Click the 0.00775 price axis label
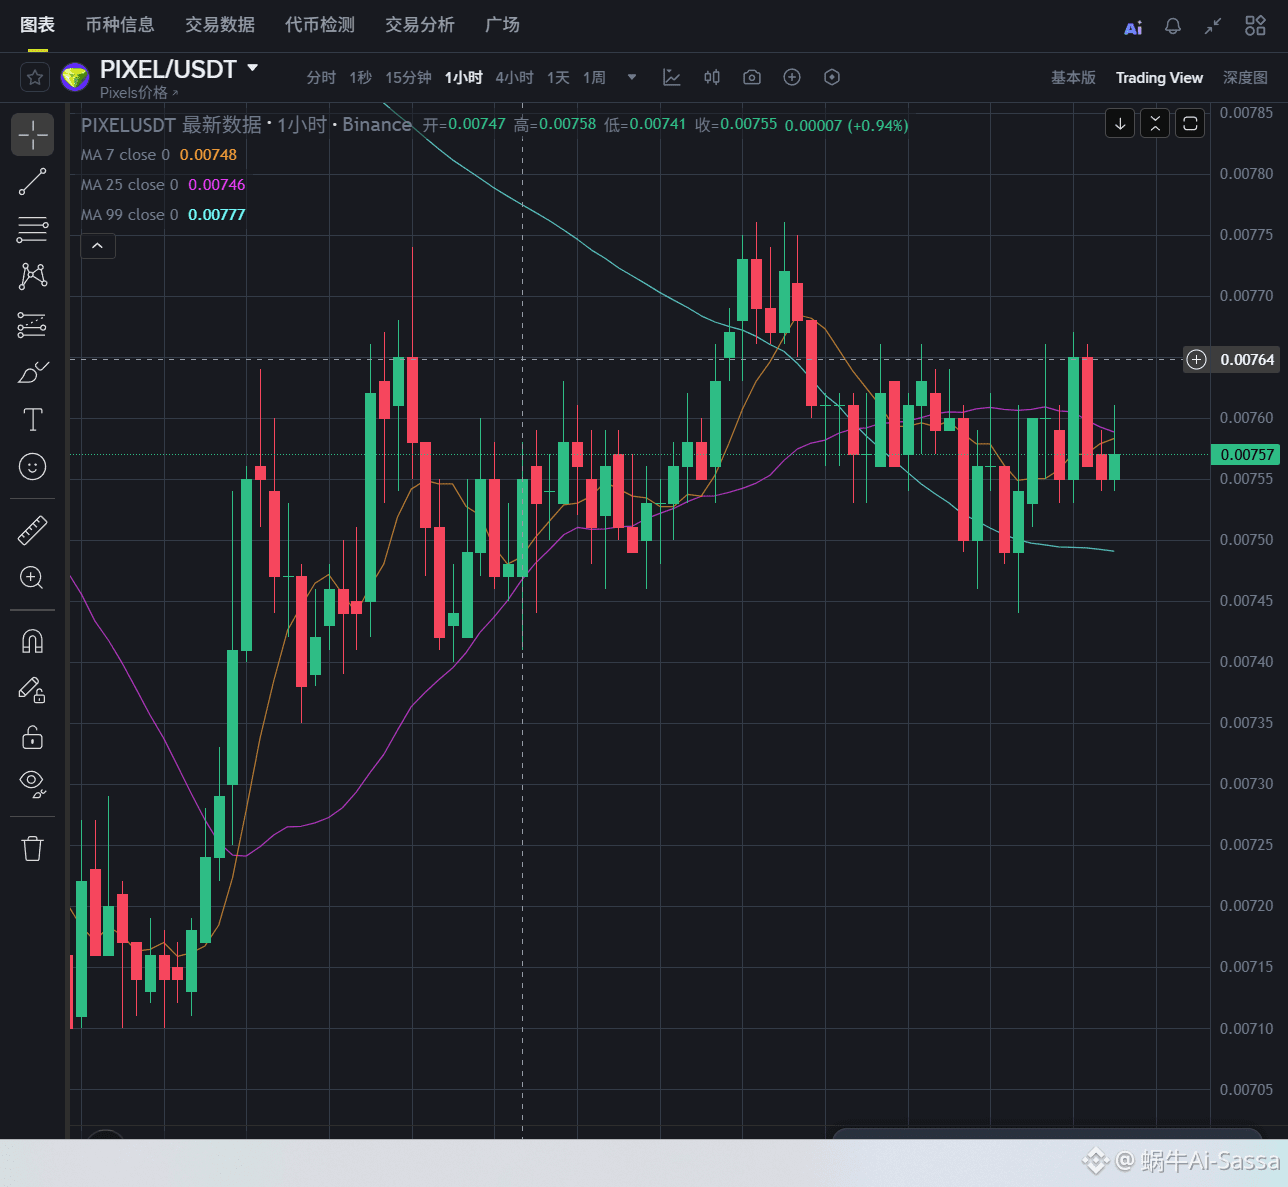The image size is (1288, 1187). click(1246, 235)
